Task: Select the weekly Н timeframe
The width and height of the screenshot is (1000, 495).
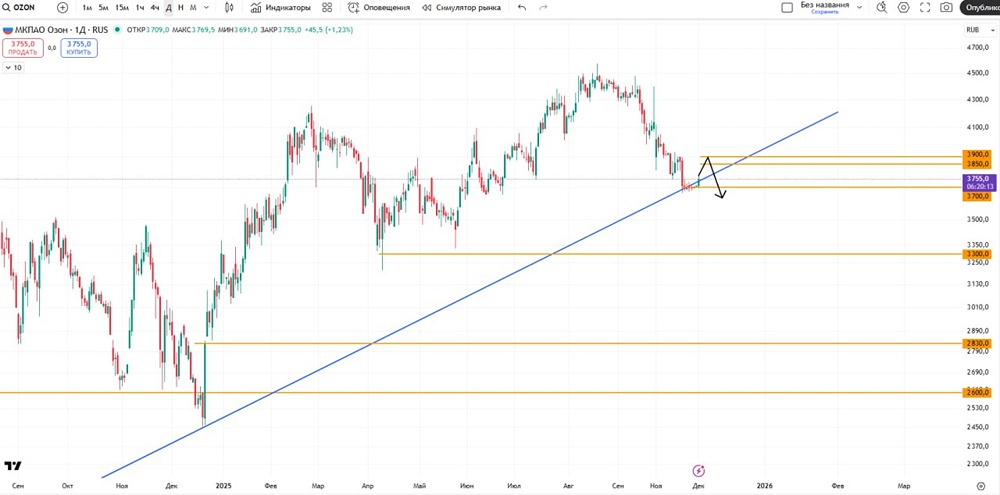Action: click(x=181, y=8)
